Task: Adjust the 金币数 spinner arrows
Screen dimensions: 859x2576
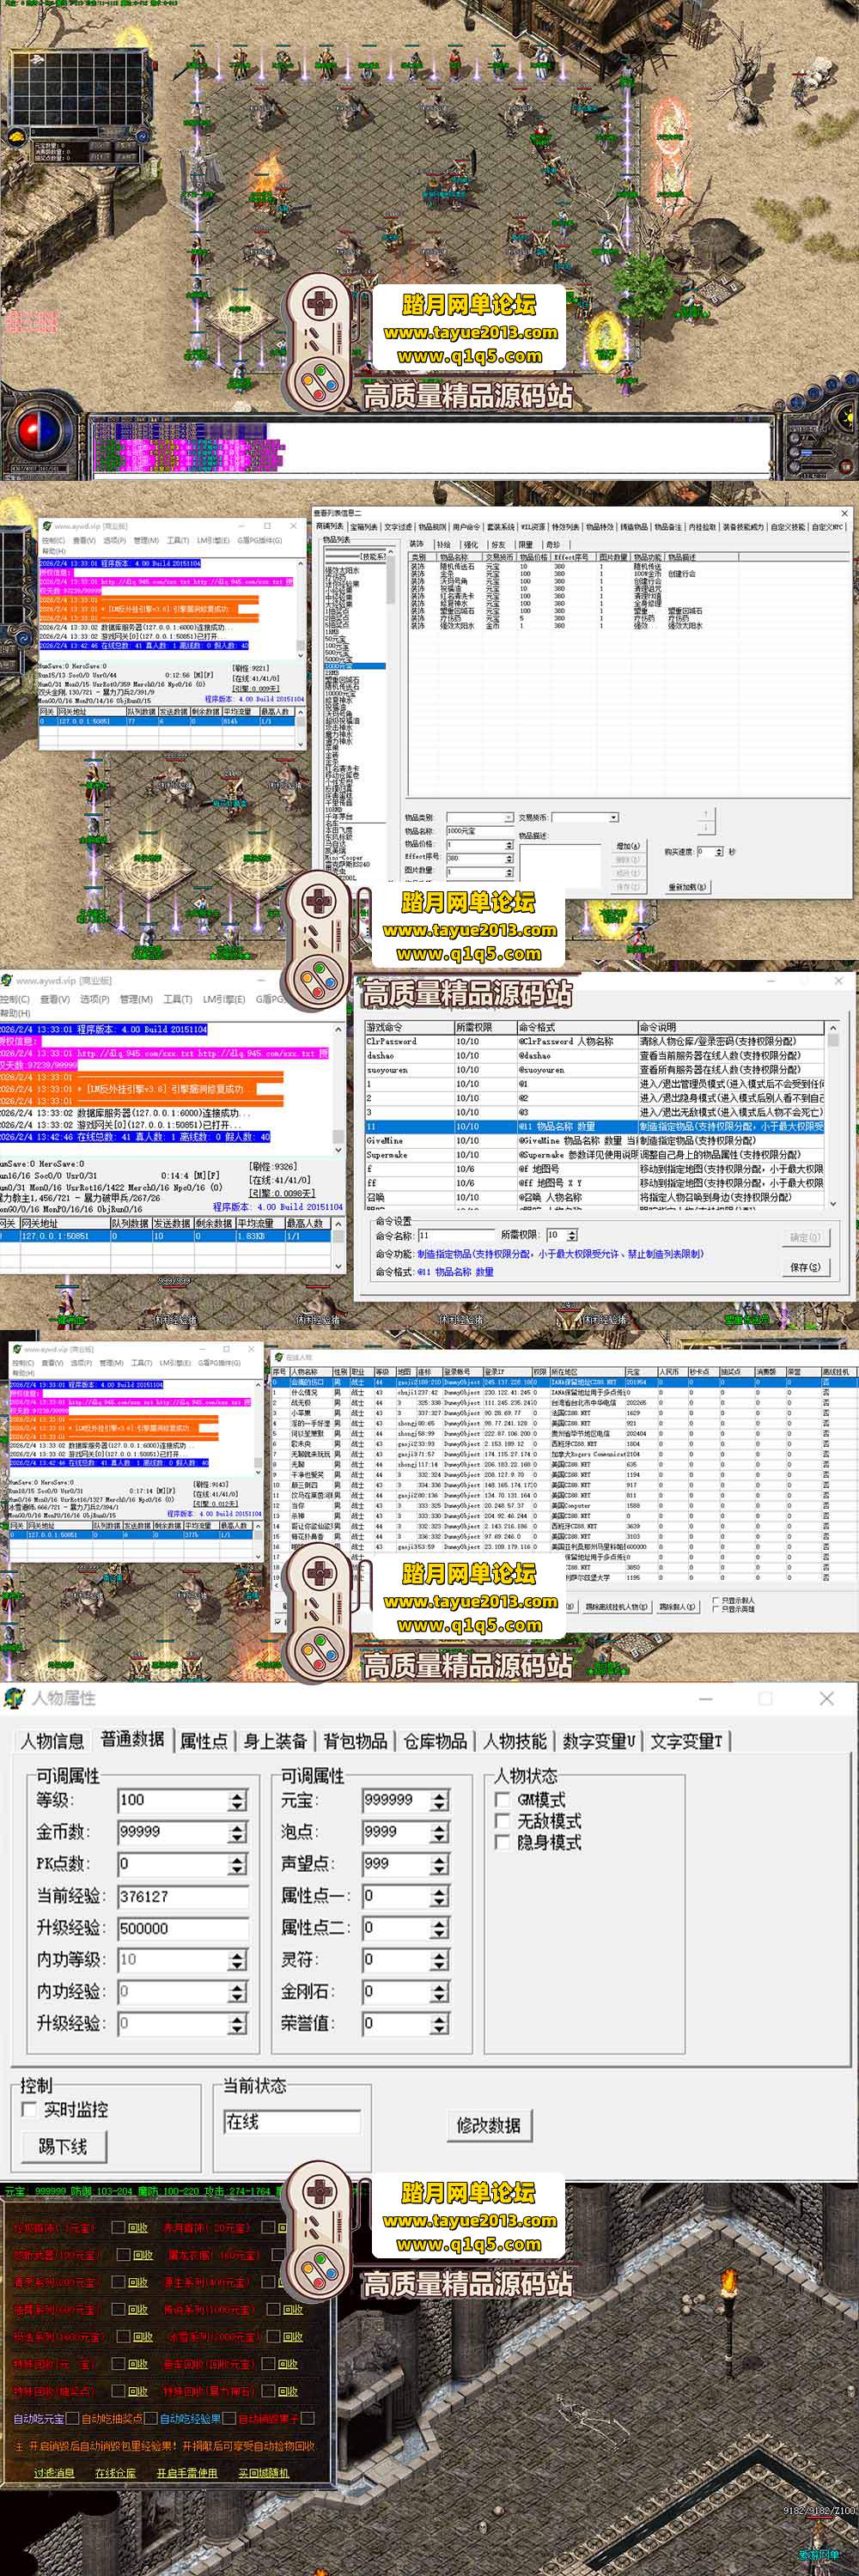Action: (x=237, y=1832)
